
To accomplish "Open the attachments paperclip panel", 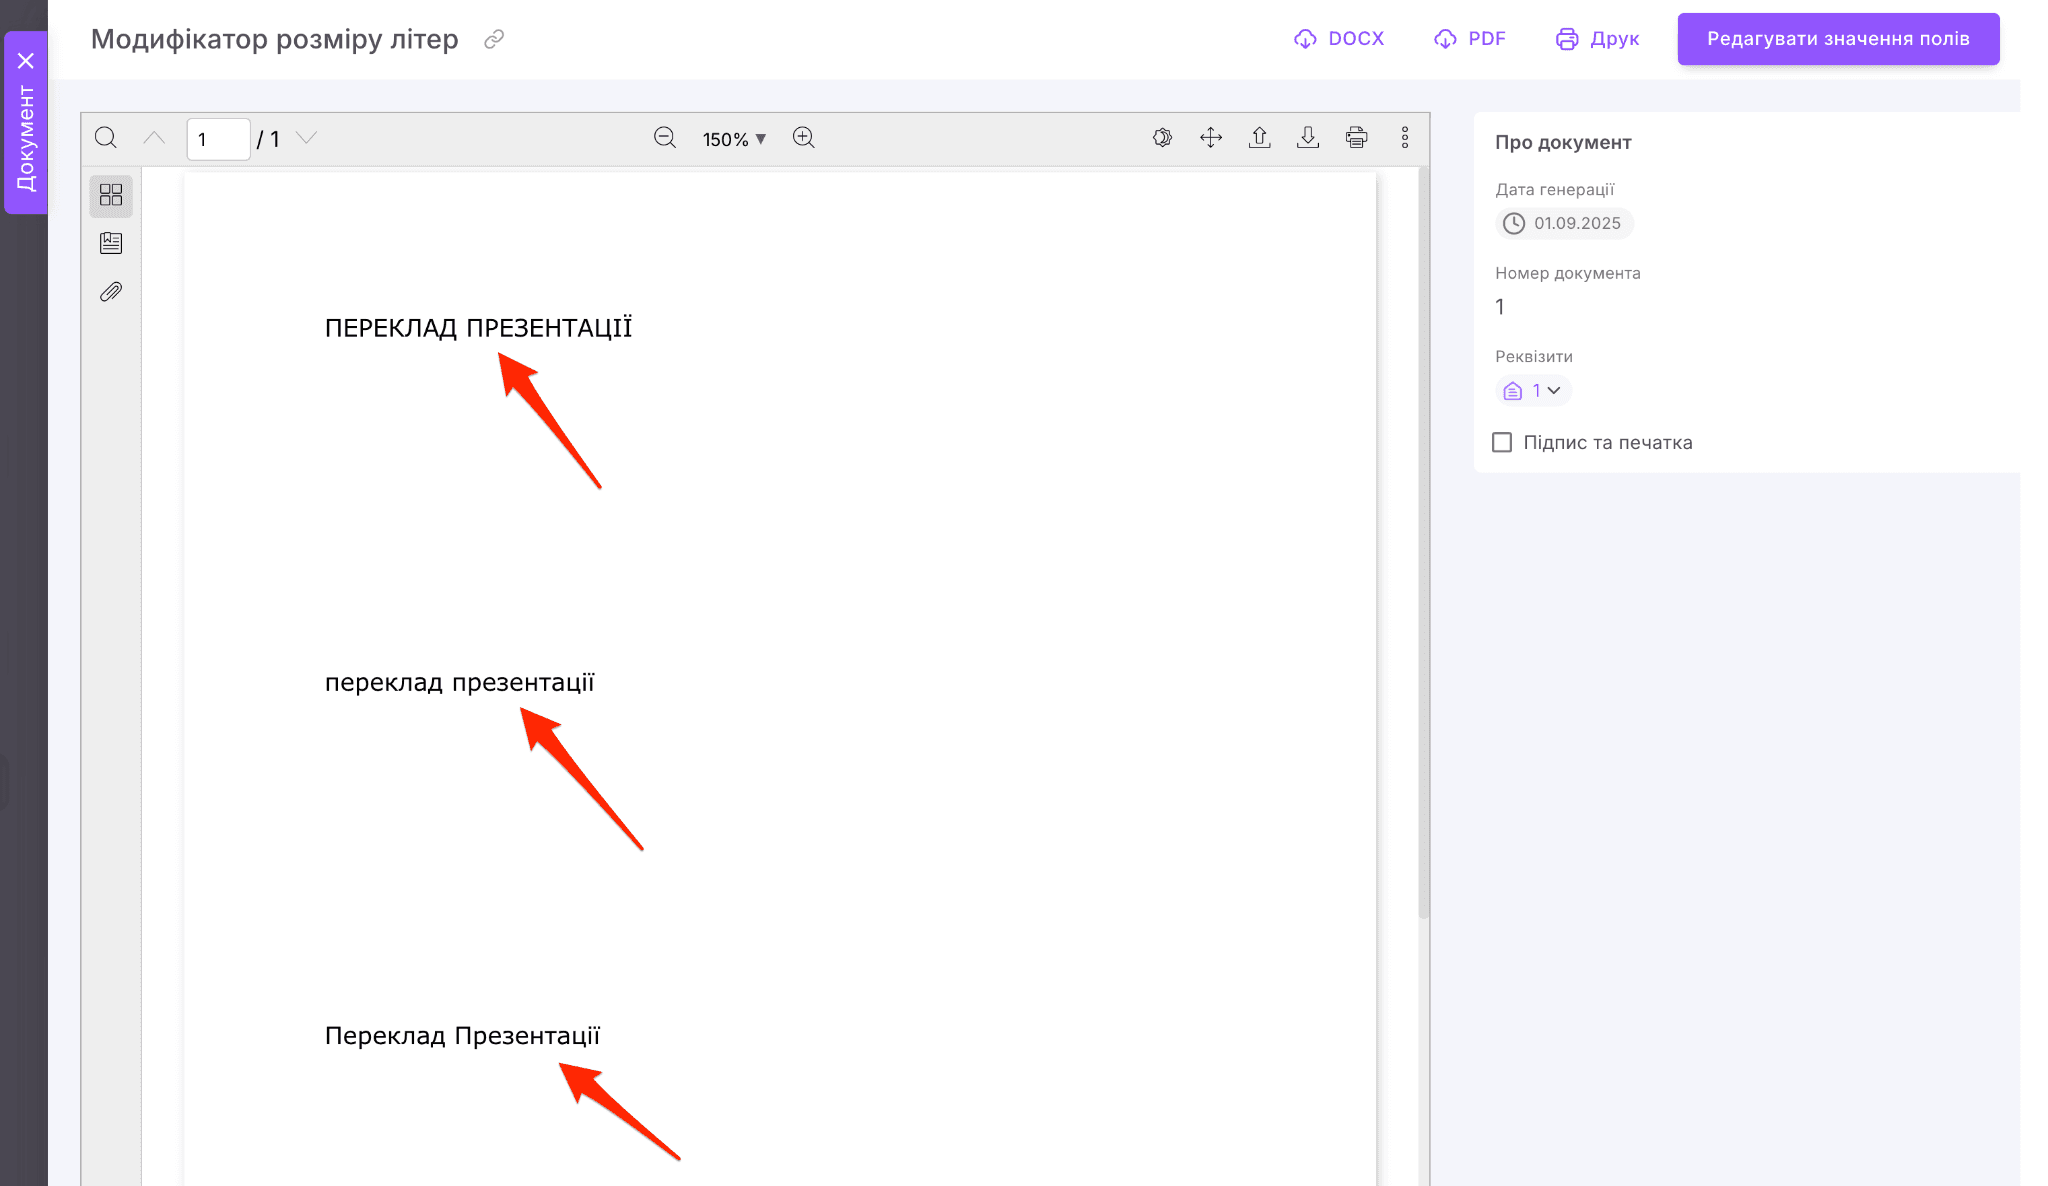I will [x=111, y=292].
